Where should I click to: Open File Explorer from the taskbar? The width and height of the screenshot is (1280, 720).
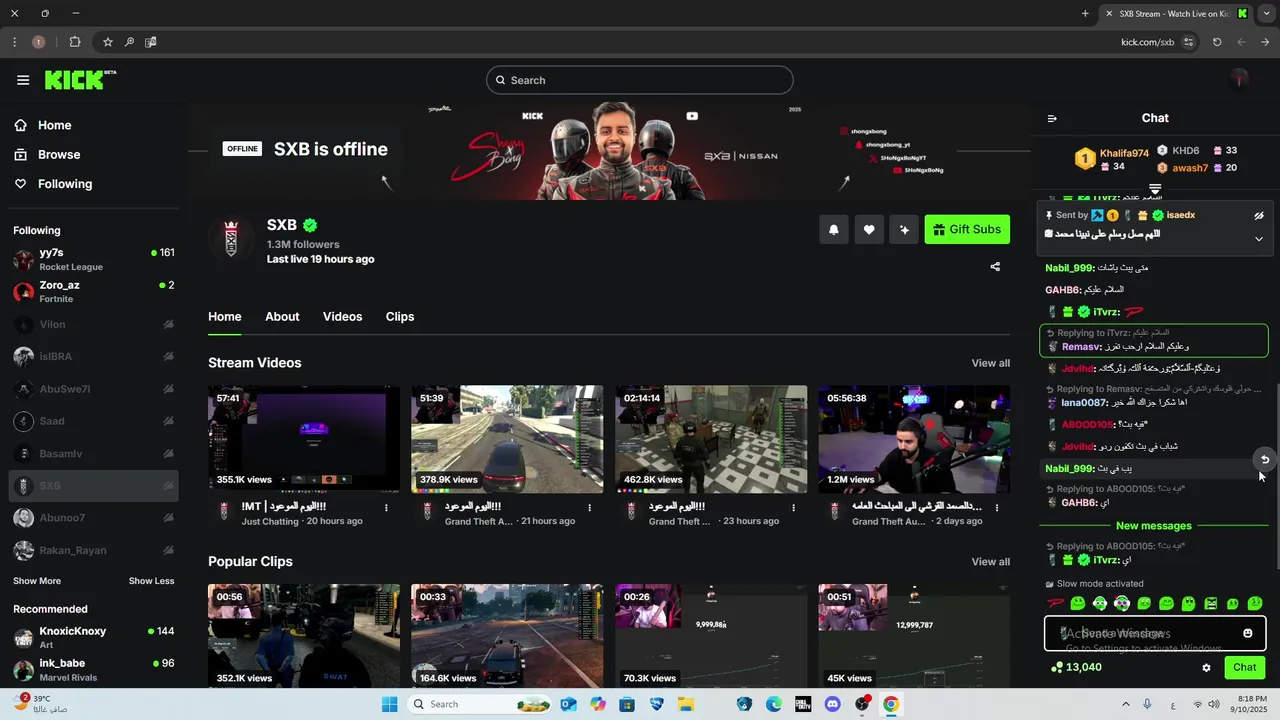pos(686,704)
